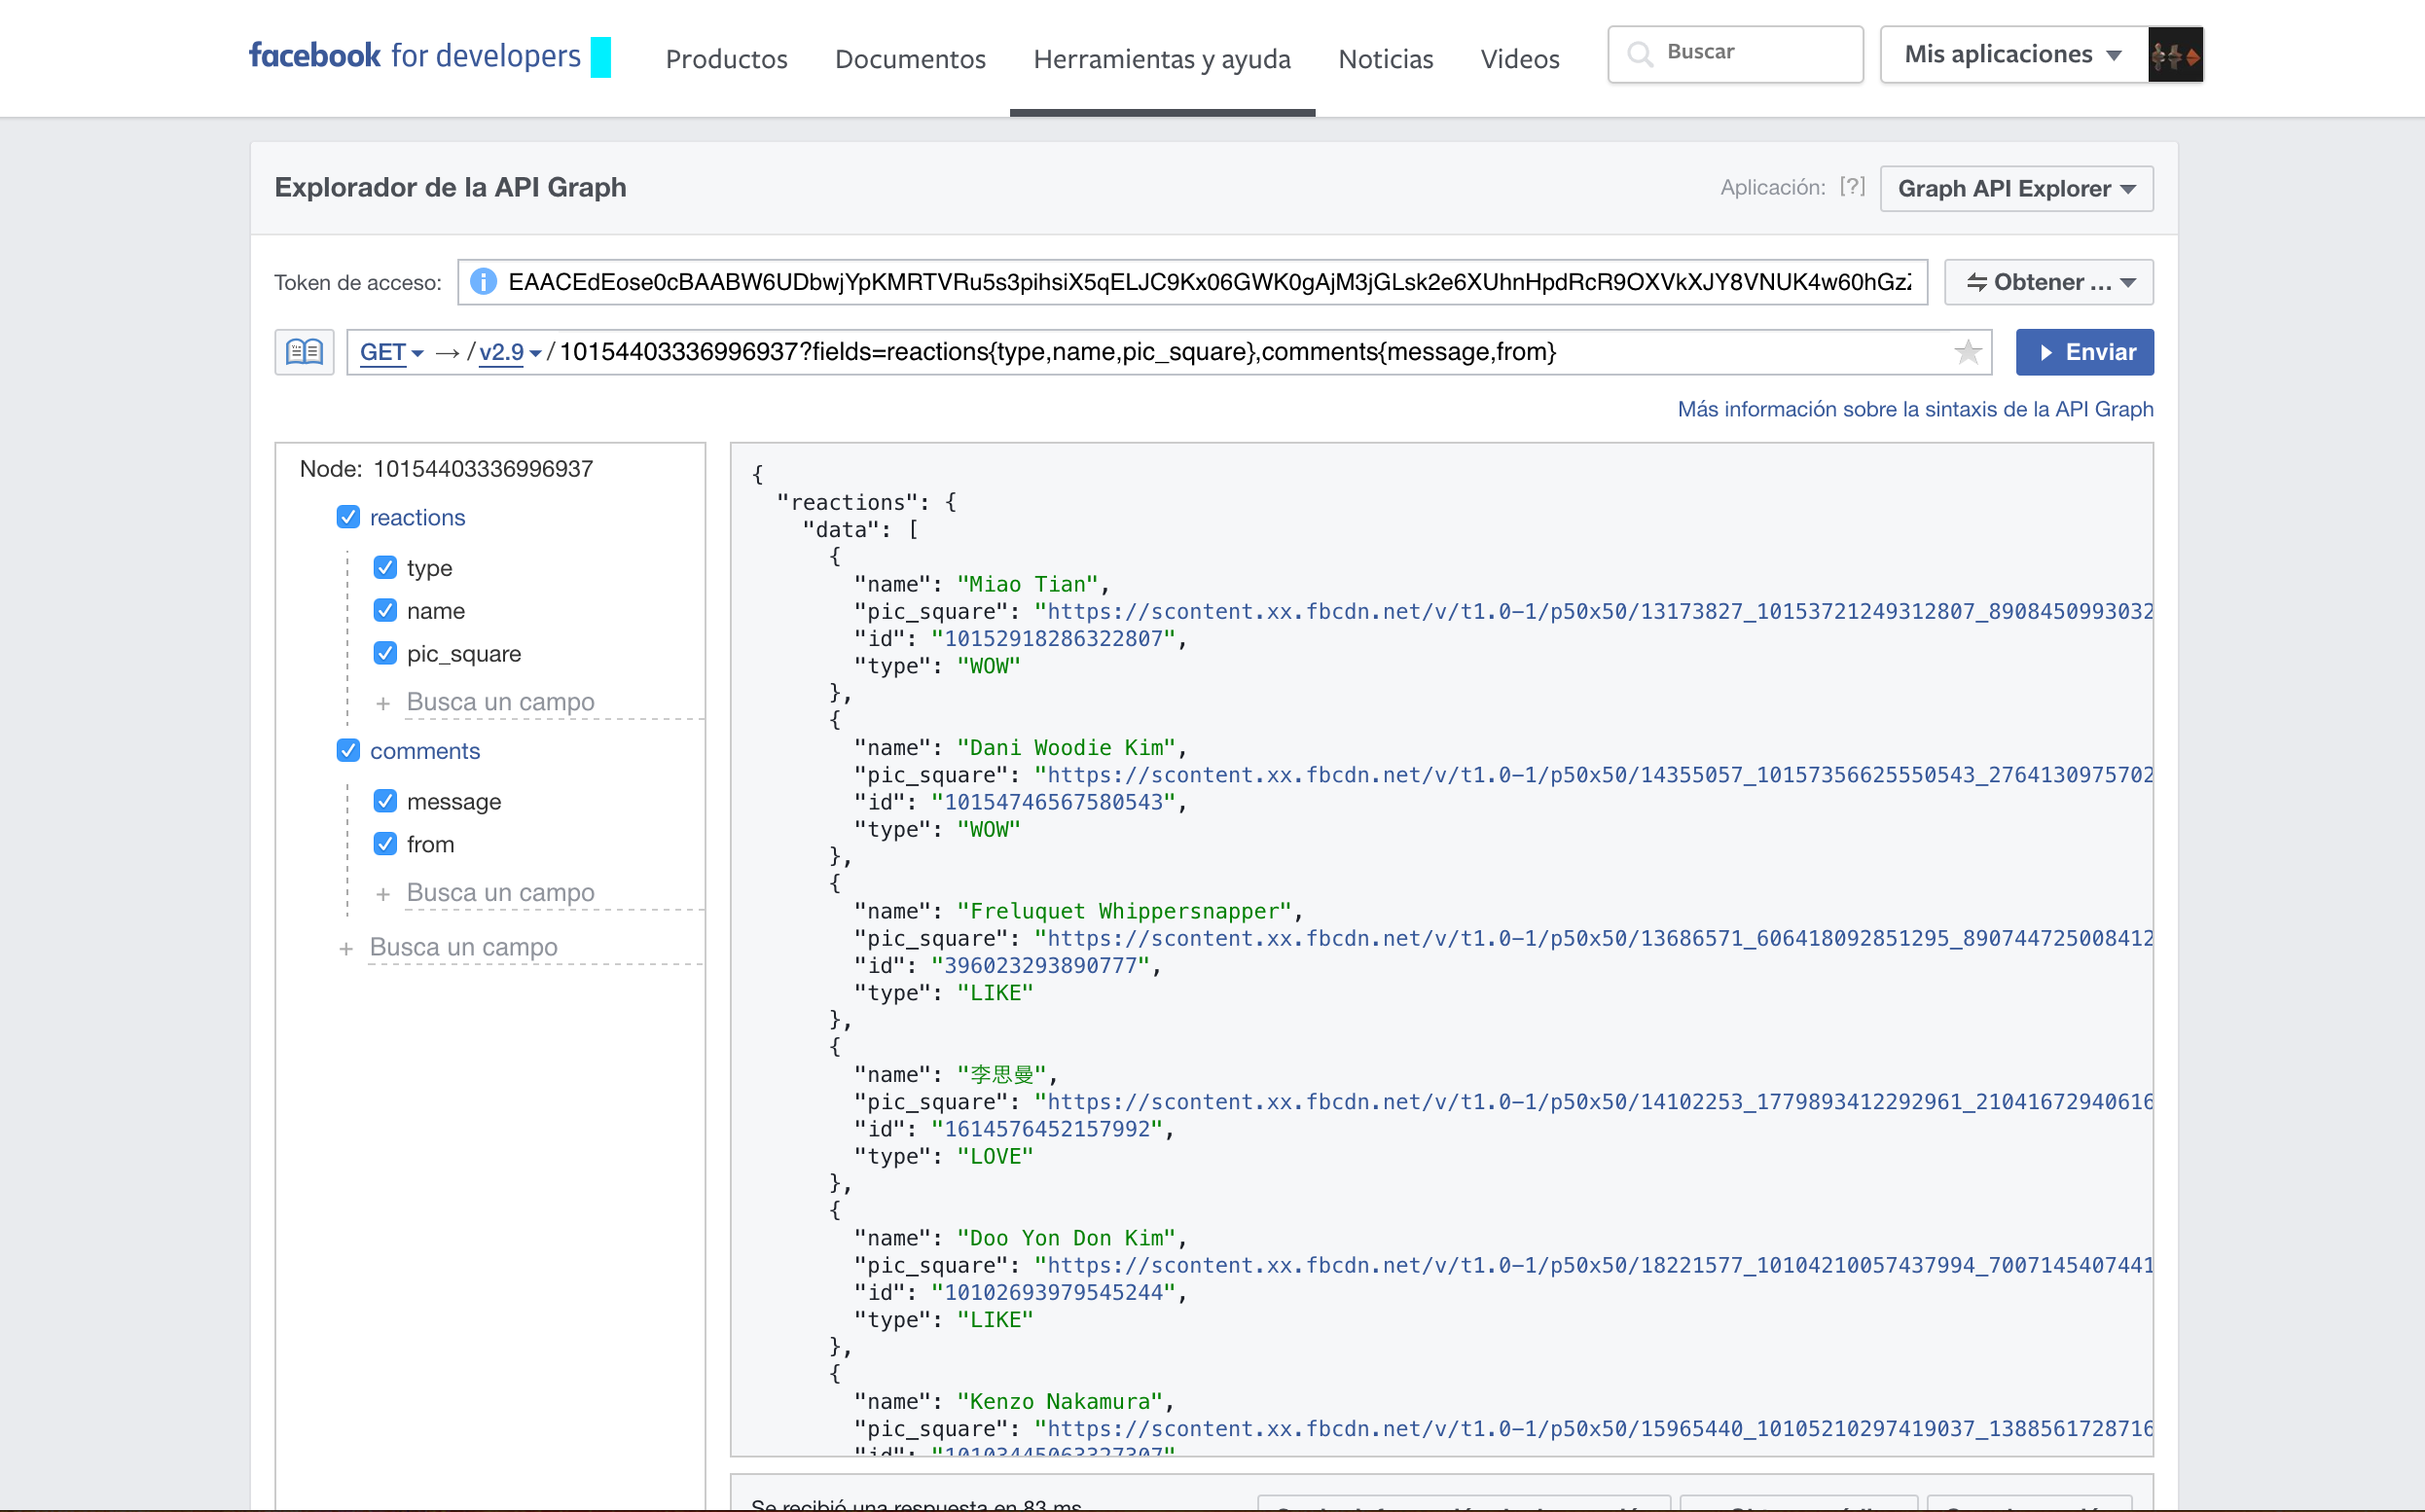Go to Noticias
Viewport: 2425px width, 1512px height.
click(x=1385, y=58)
